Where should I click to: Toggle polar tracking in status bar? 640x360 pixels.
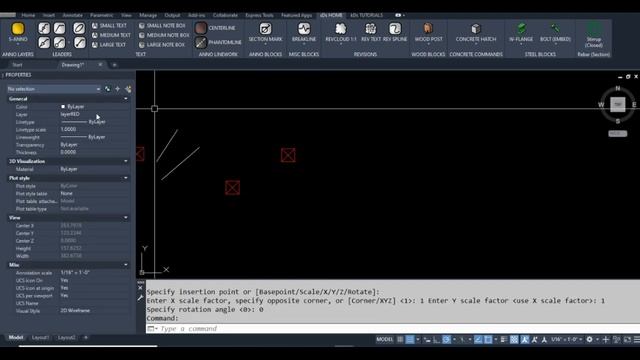click(x=447, y=340)
